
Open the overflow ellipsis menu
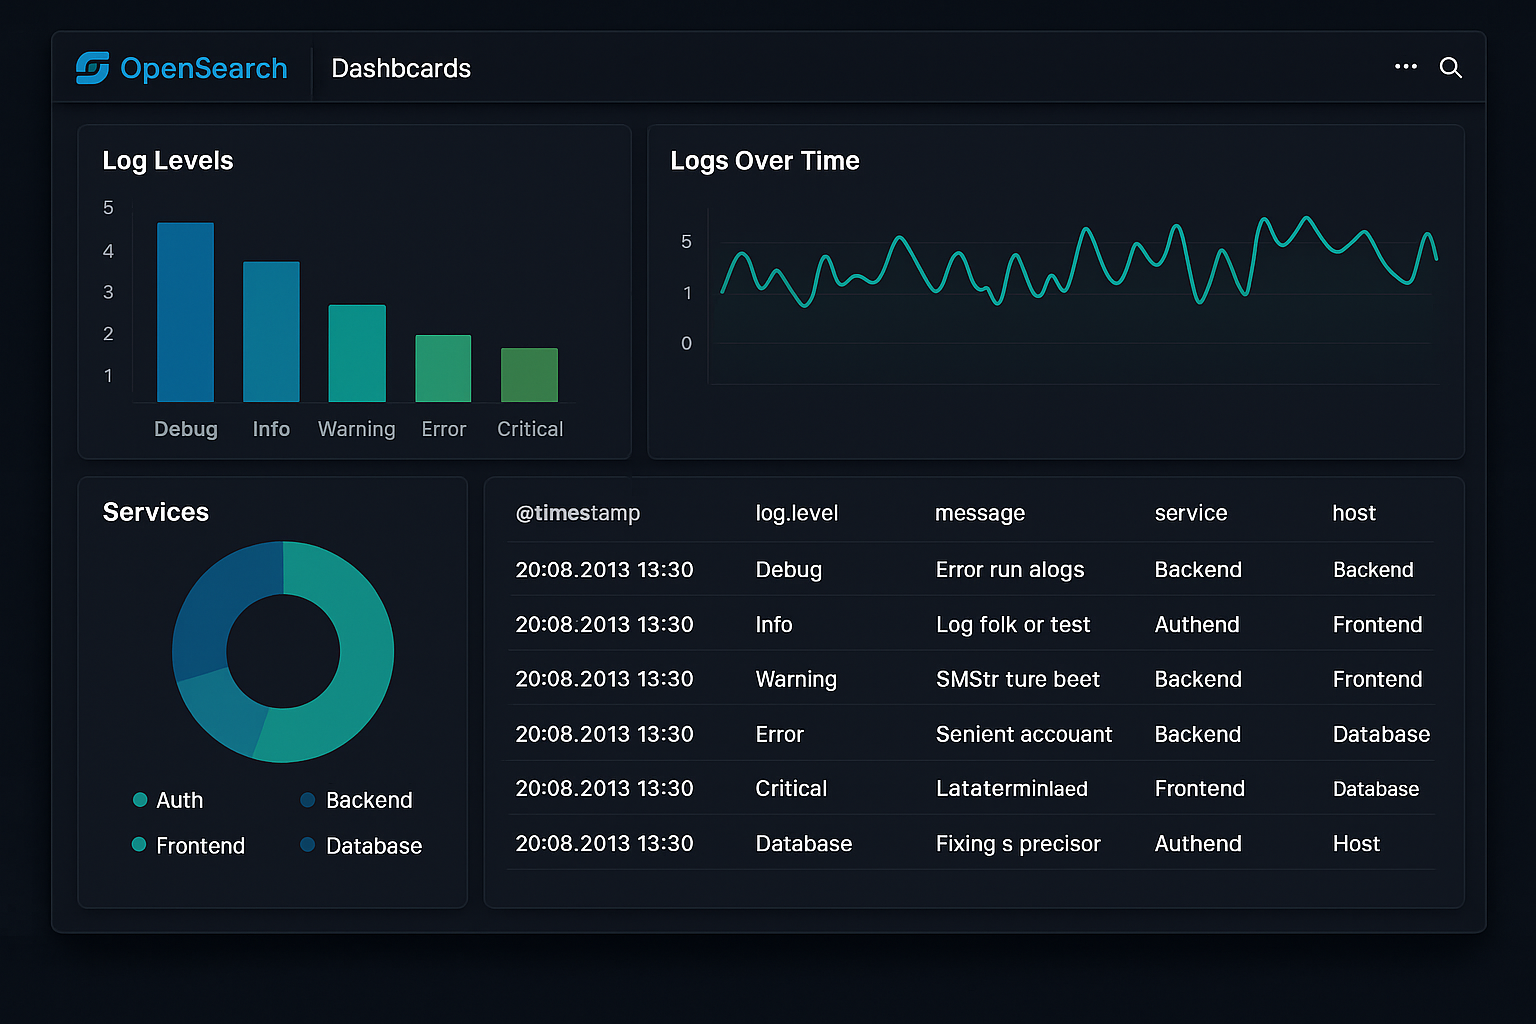pos(1405,67)
